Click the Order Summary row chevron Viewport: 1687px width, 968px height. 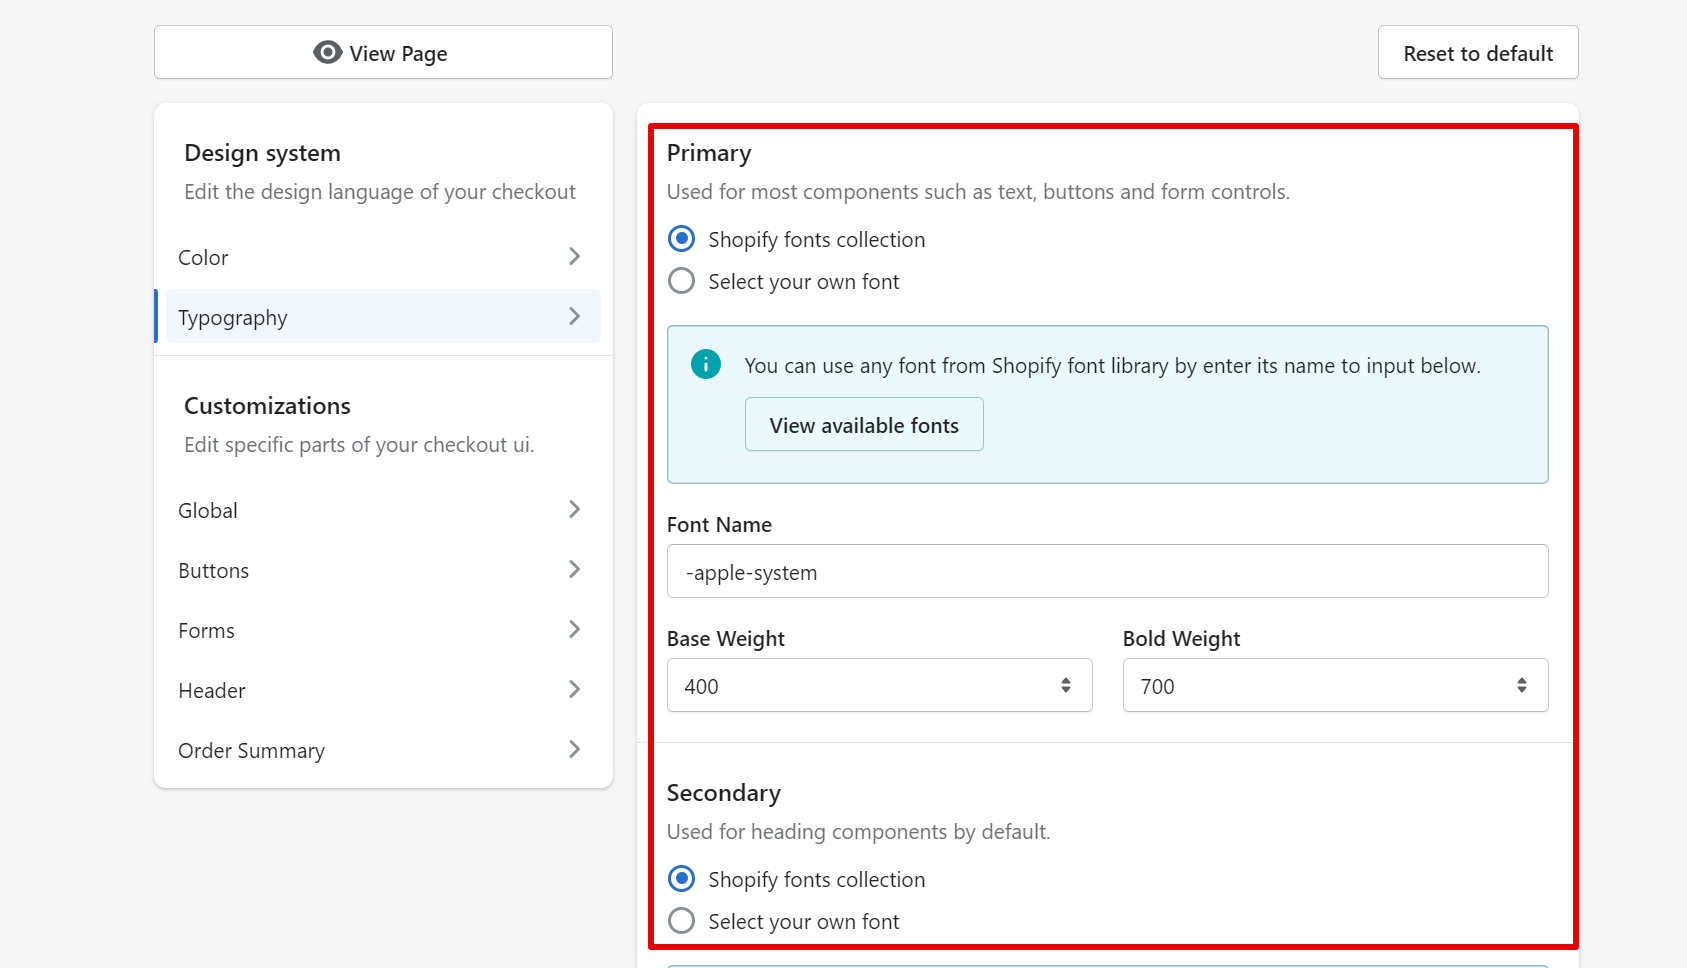coord(574,749)
